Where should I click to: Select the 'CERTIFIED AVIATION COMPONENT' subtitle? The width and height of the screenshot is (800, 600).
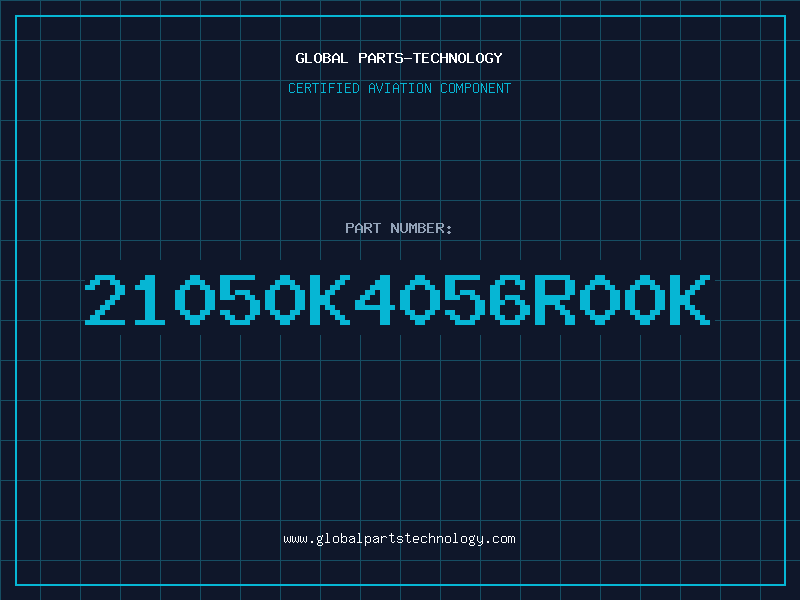399,88
